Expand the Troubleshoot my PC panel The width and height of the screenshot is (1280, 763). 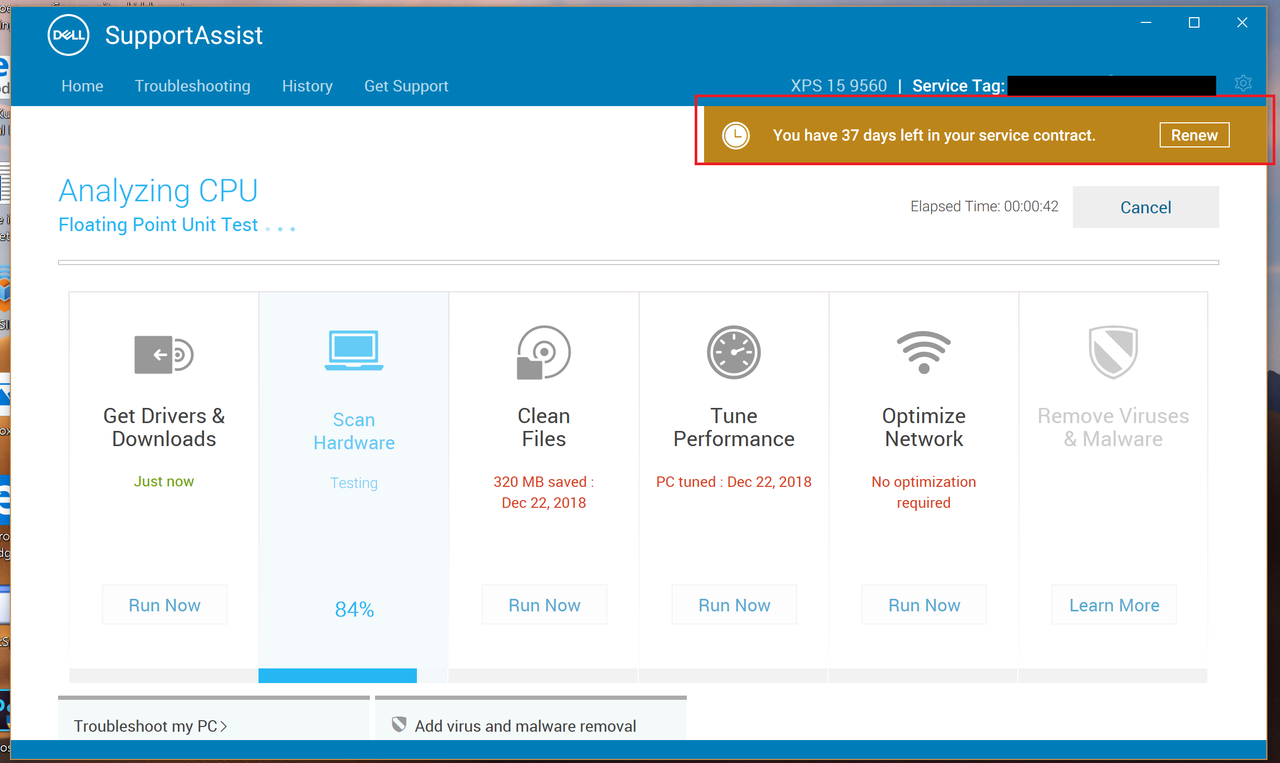click(214, 719)
